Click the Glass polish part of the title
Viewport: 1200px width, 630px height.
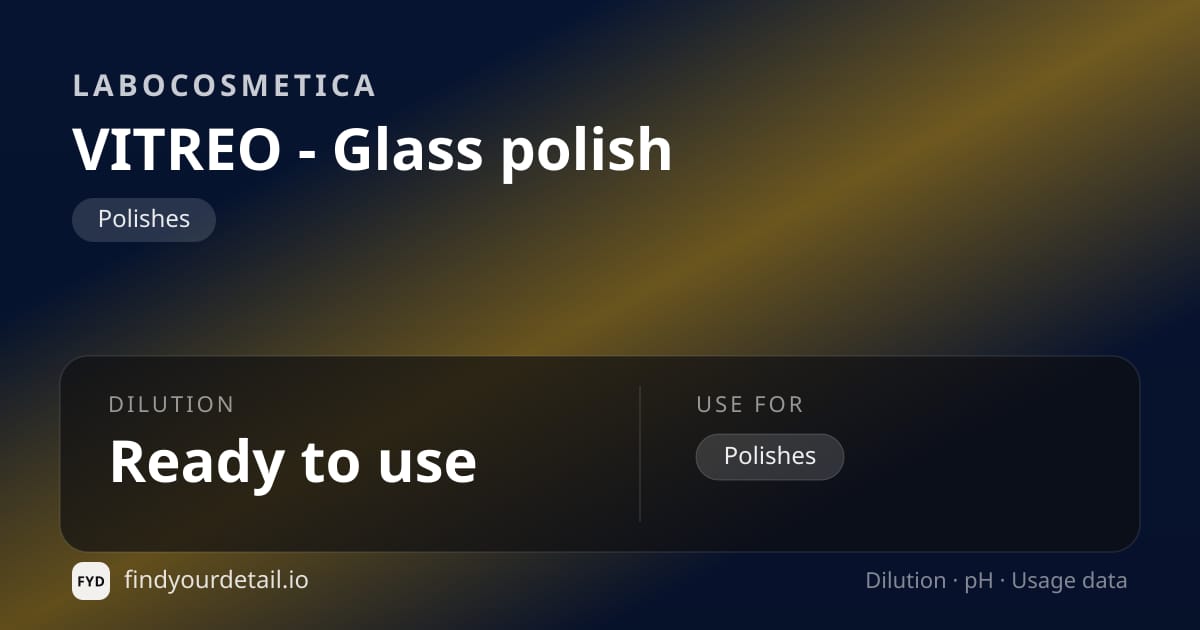(502, 152)
